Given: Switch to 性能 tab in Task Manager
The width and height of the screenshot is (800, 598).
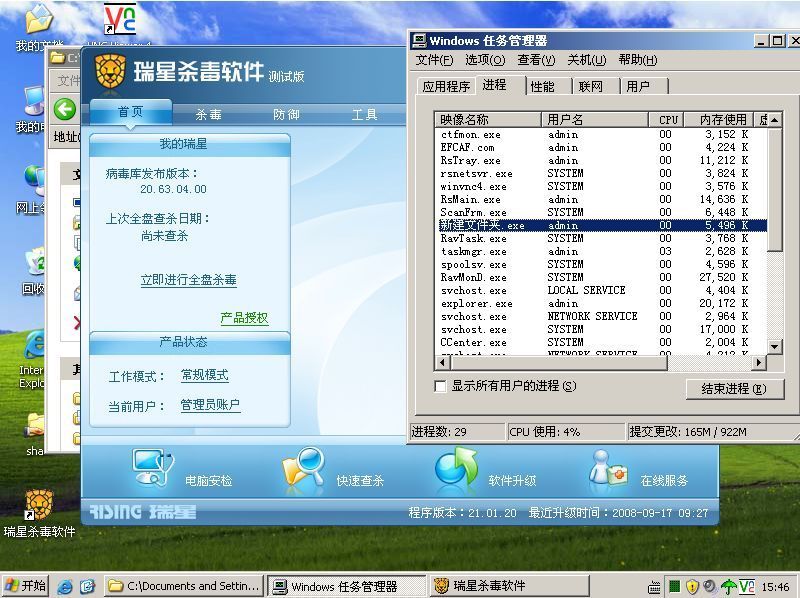Looking at the screenshot, I should tap(542, 86).
